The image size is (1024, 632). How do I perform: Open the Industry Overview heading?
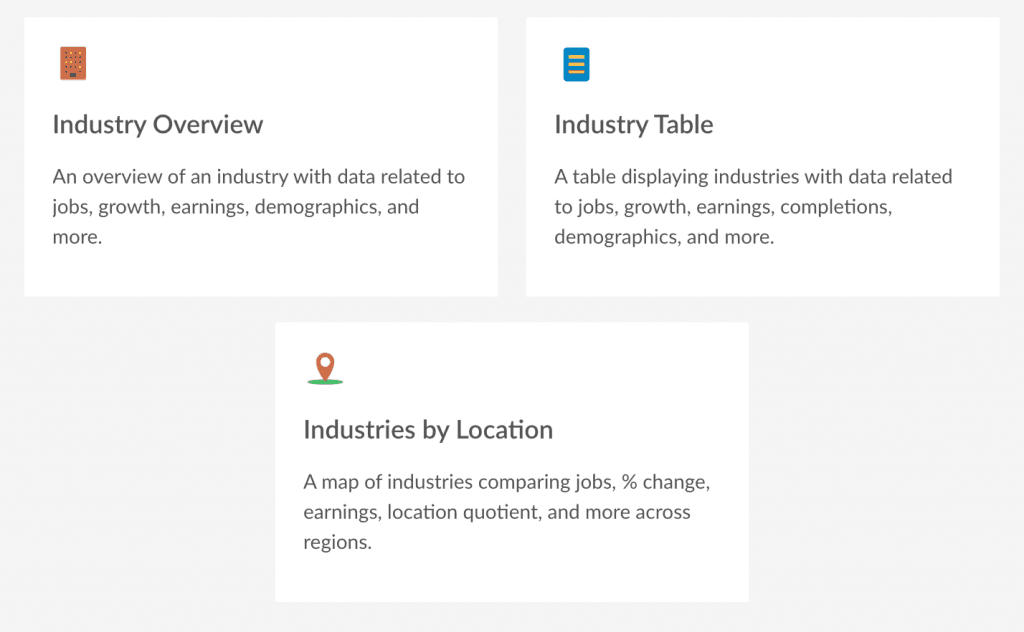tap(158, 125)
